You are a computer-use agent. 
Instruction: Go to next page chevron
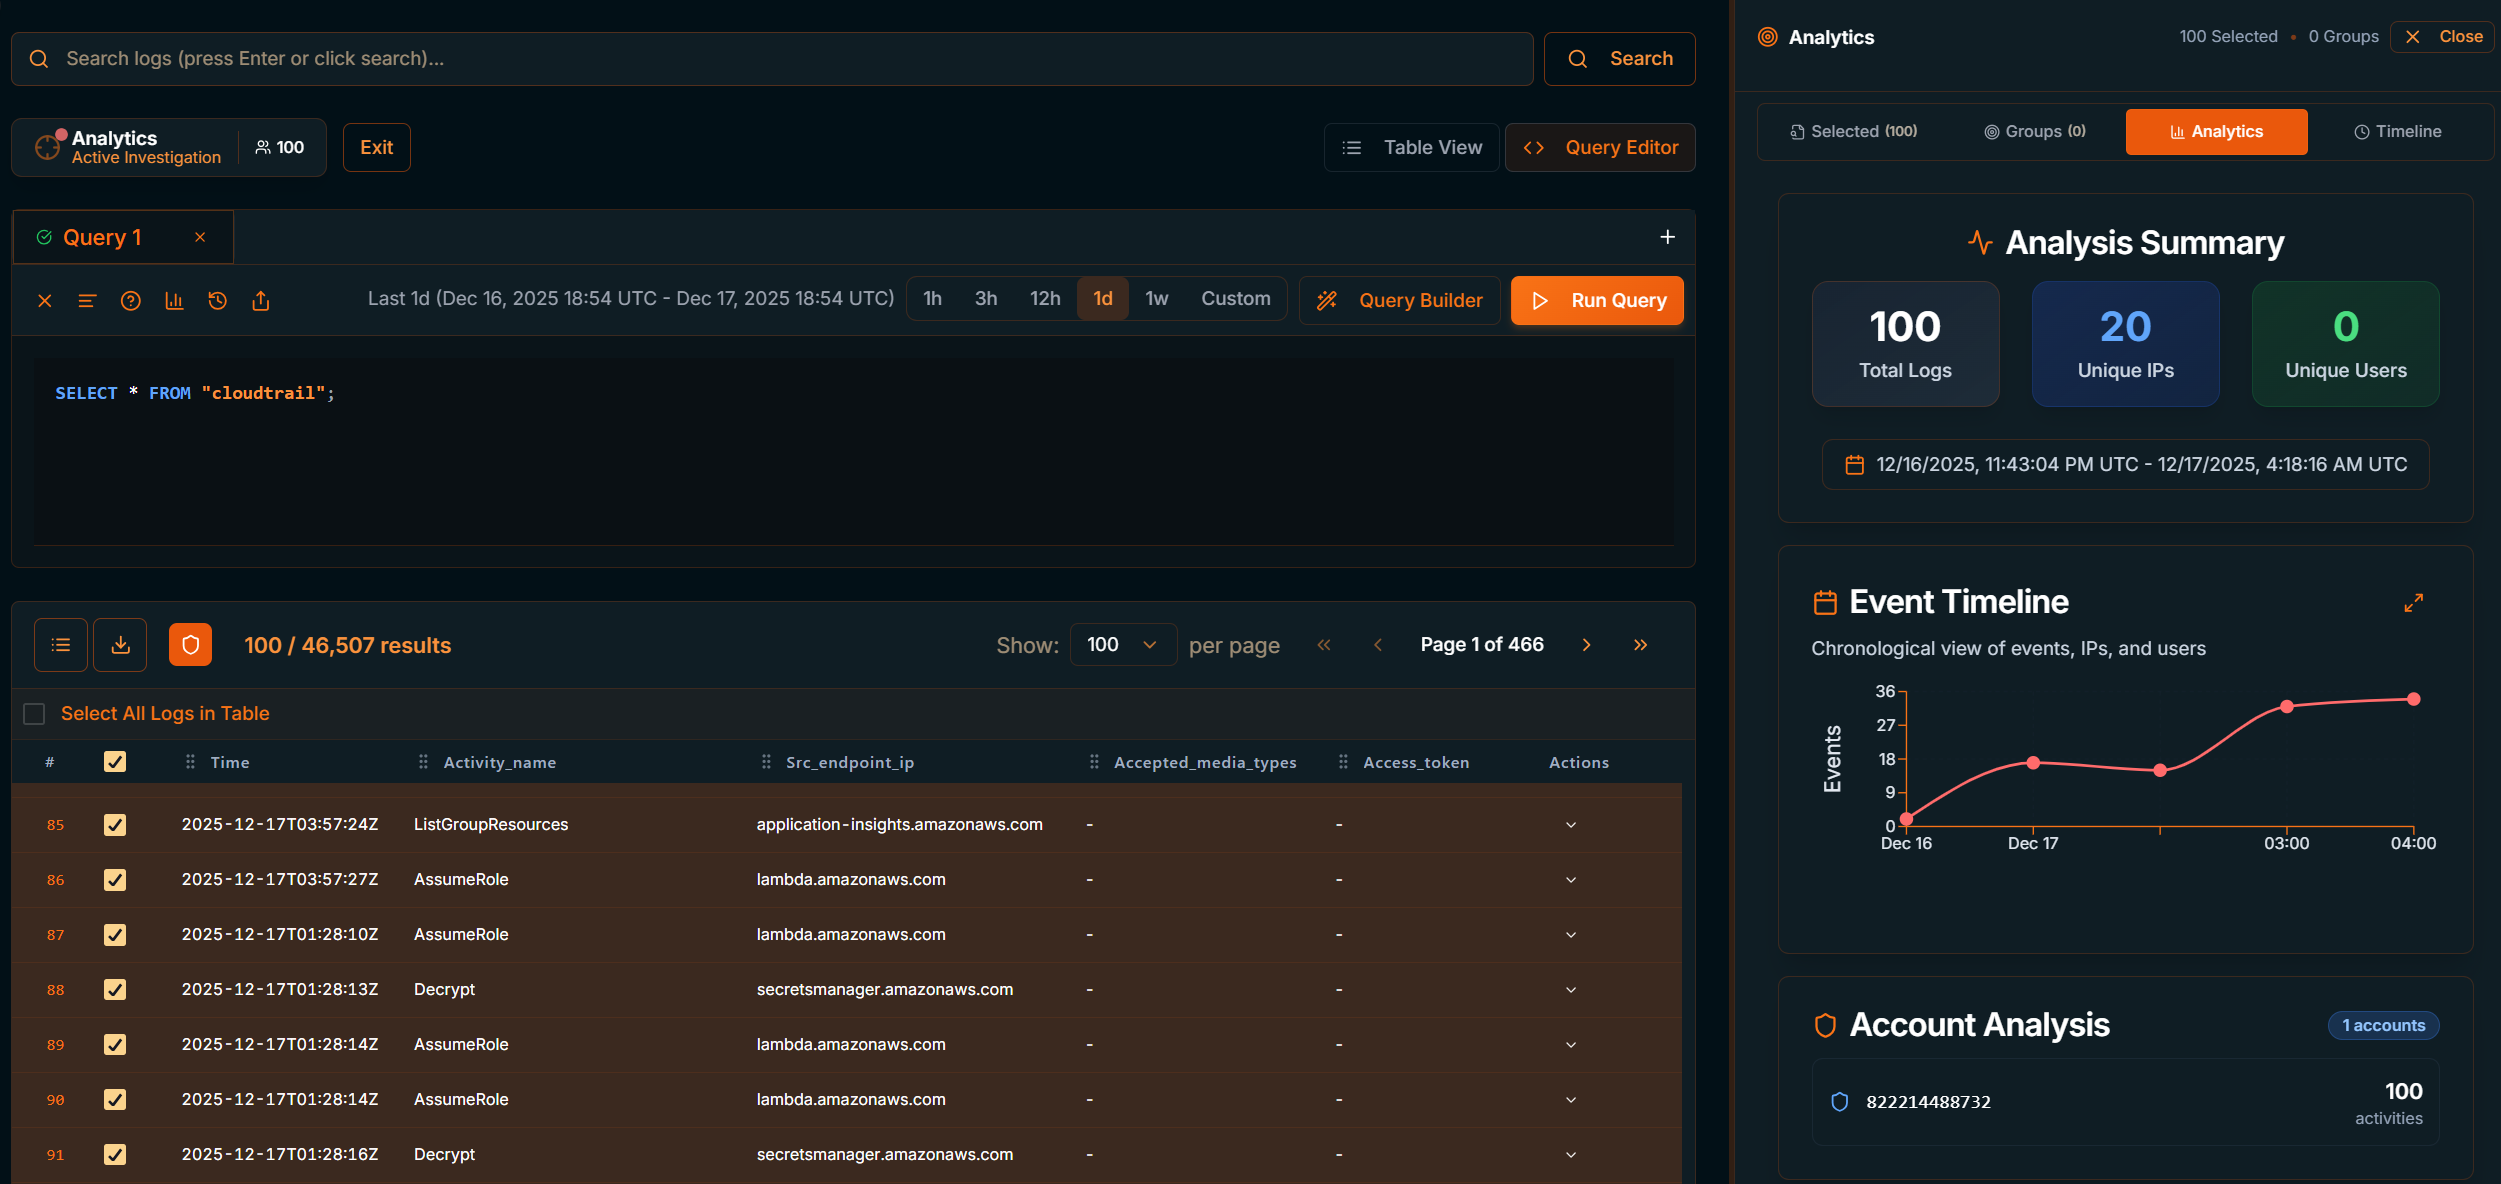pos(1586,645)
